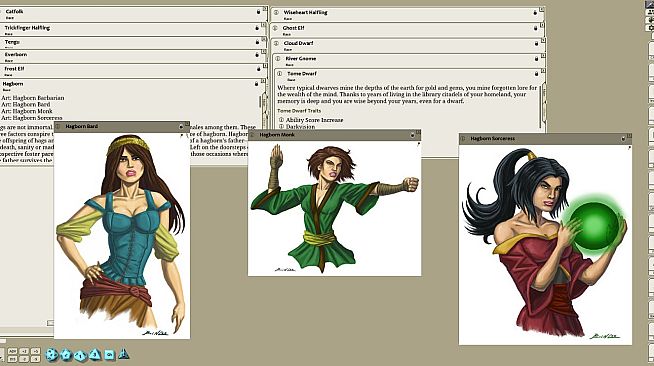Click the +2 modifier button

(x=24, y=351)
